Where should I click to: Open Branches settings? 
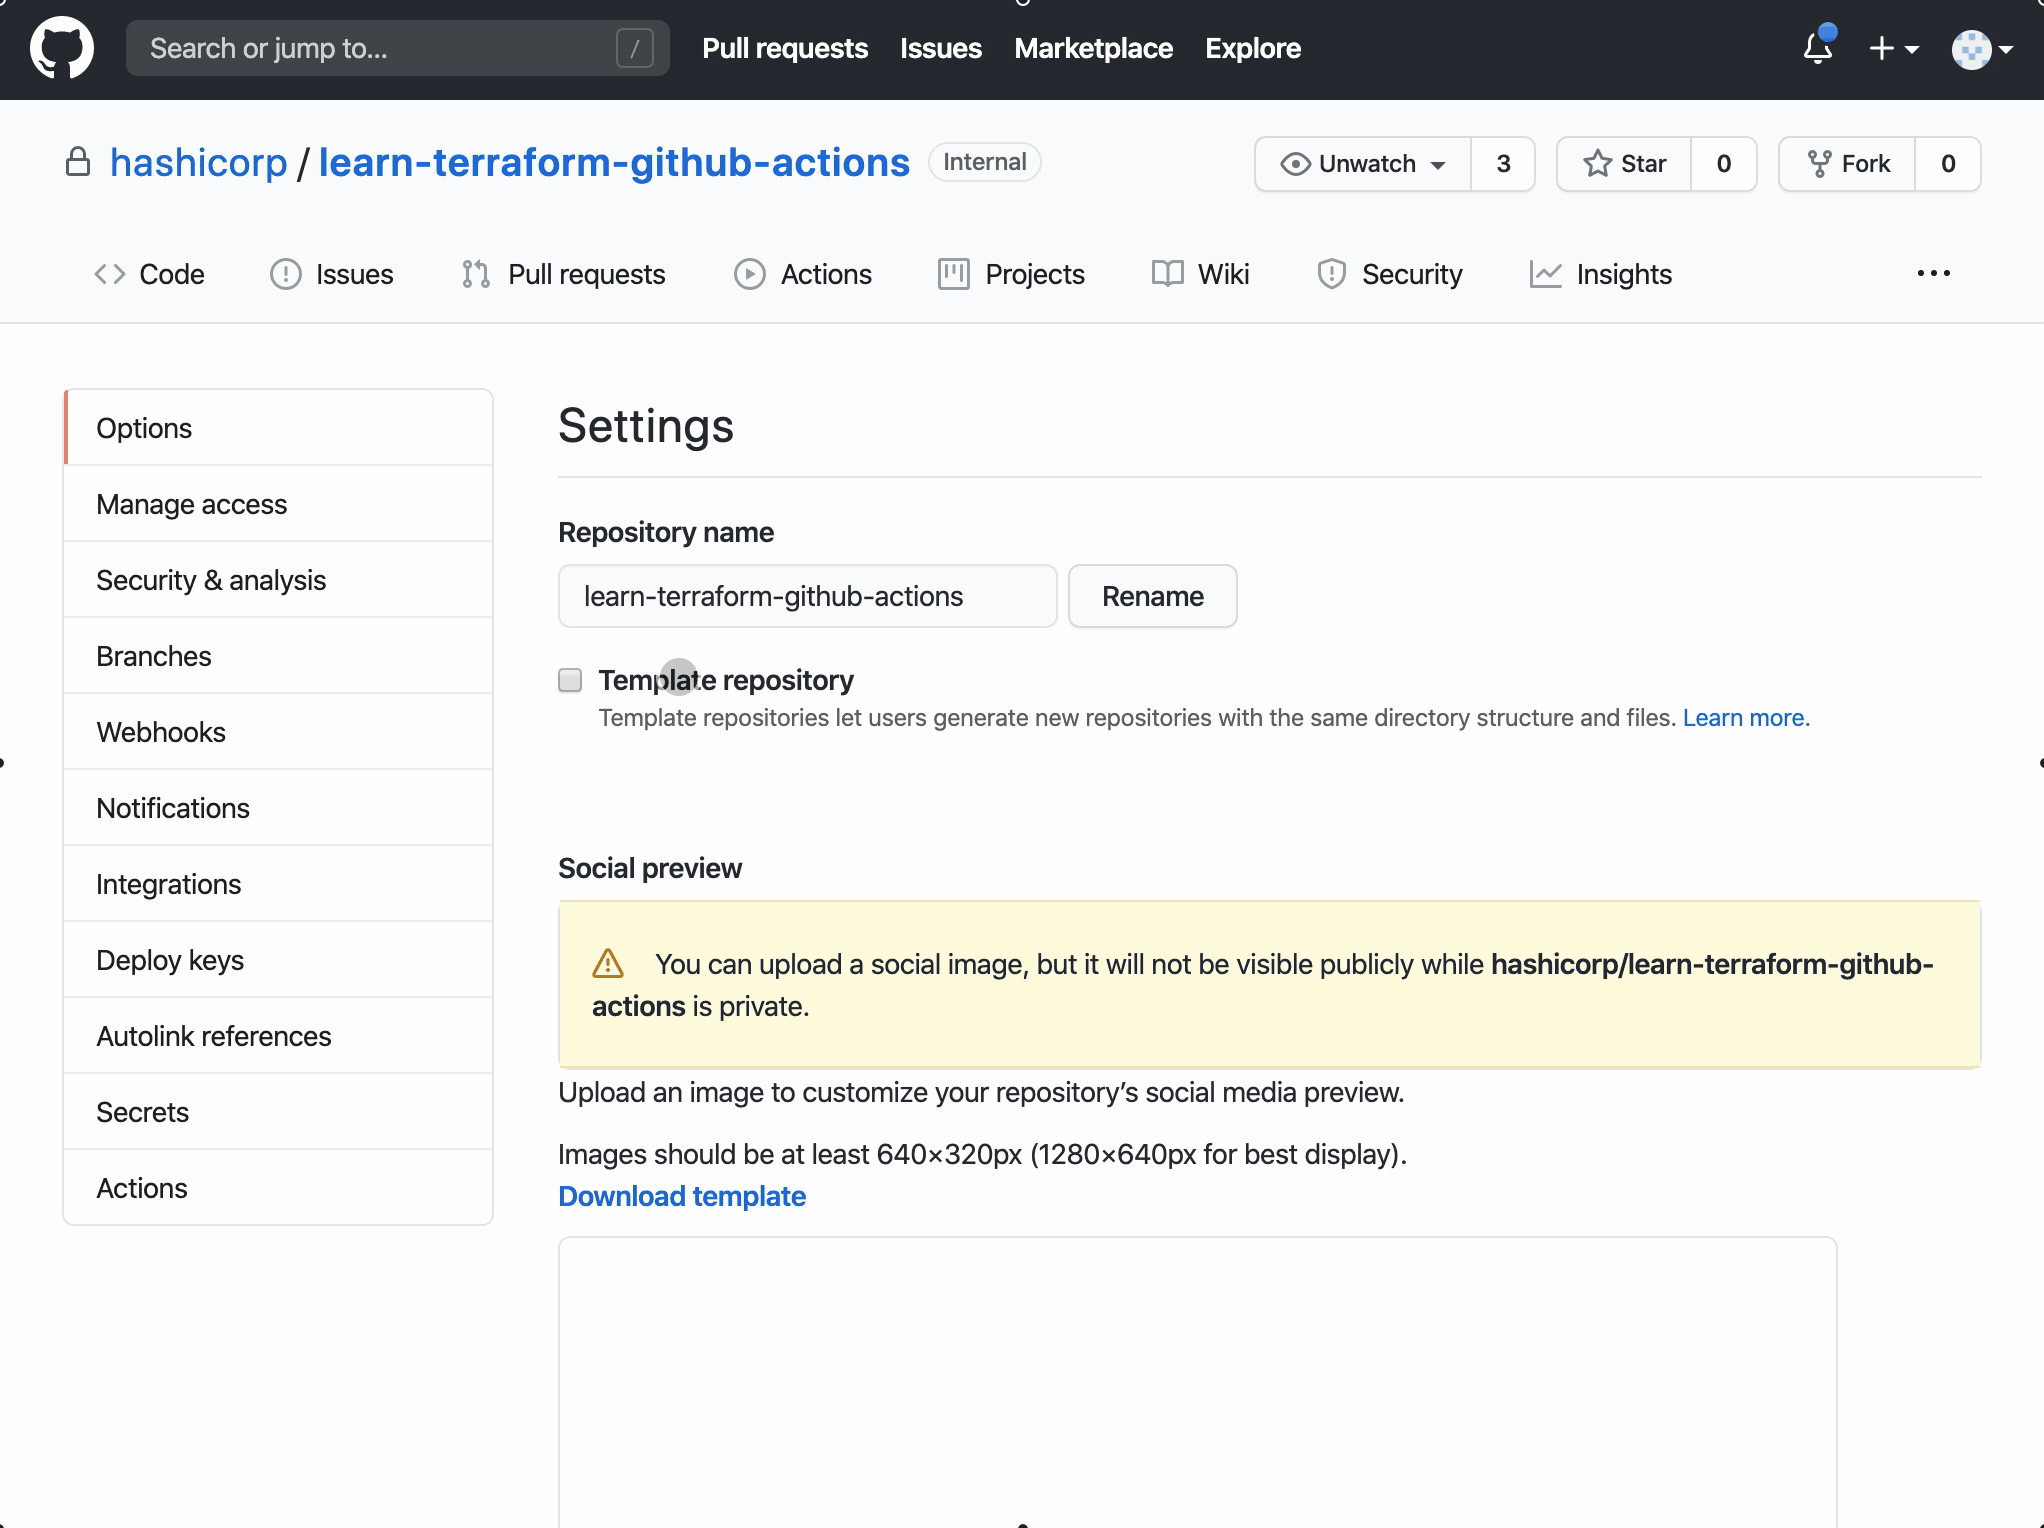coord(278,656)
